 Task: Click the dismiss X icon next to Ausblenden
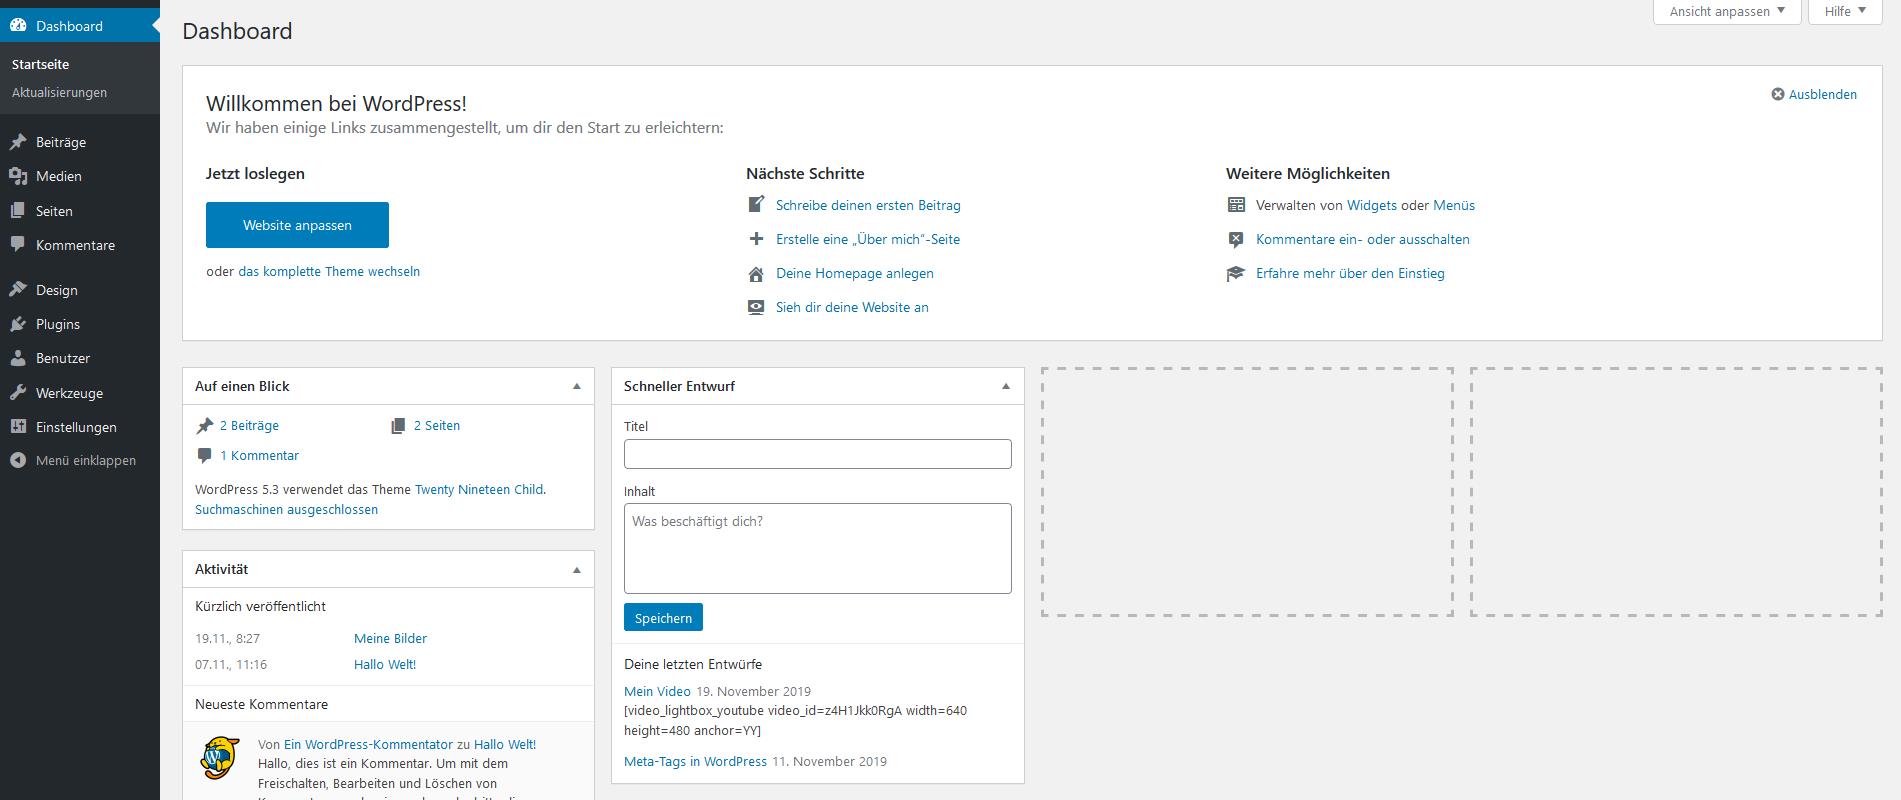(x=1778, y=94)
